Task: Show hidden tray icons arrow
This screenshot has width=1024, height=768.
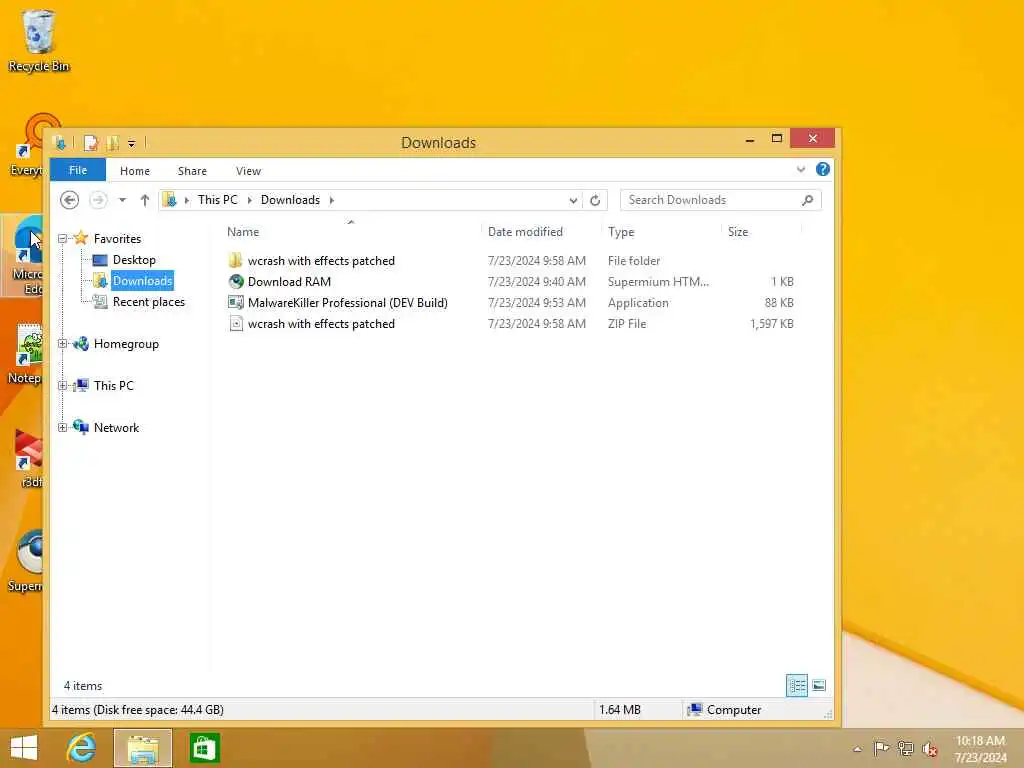Action: [857, 749]
